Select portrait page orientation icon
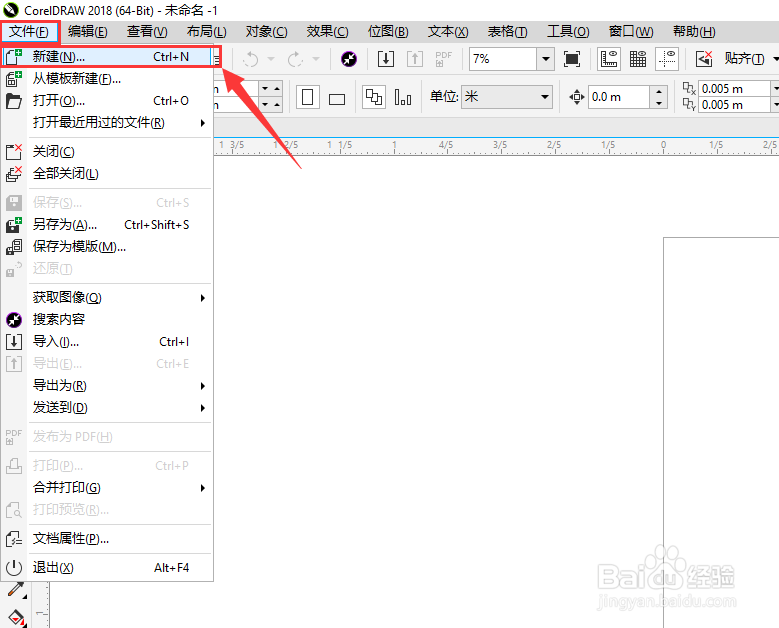This screenshot has height=628, width=779. pos(308,97)
